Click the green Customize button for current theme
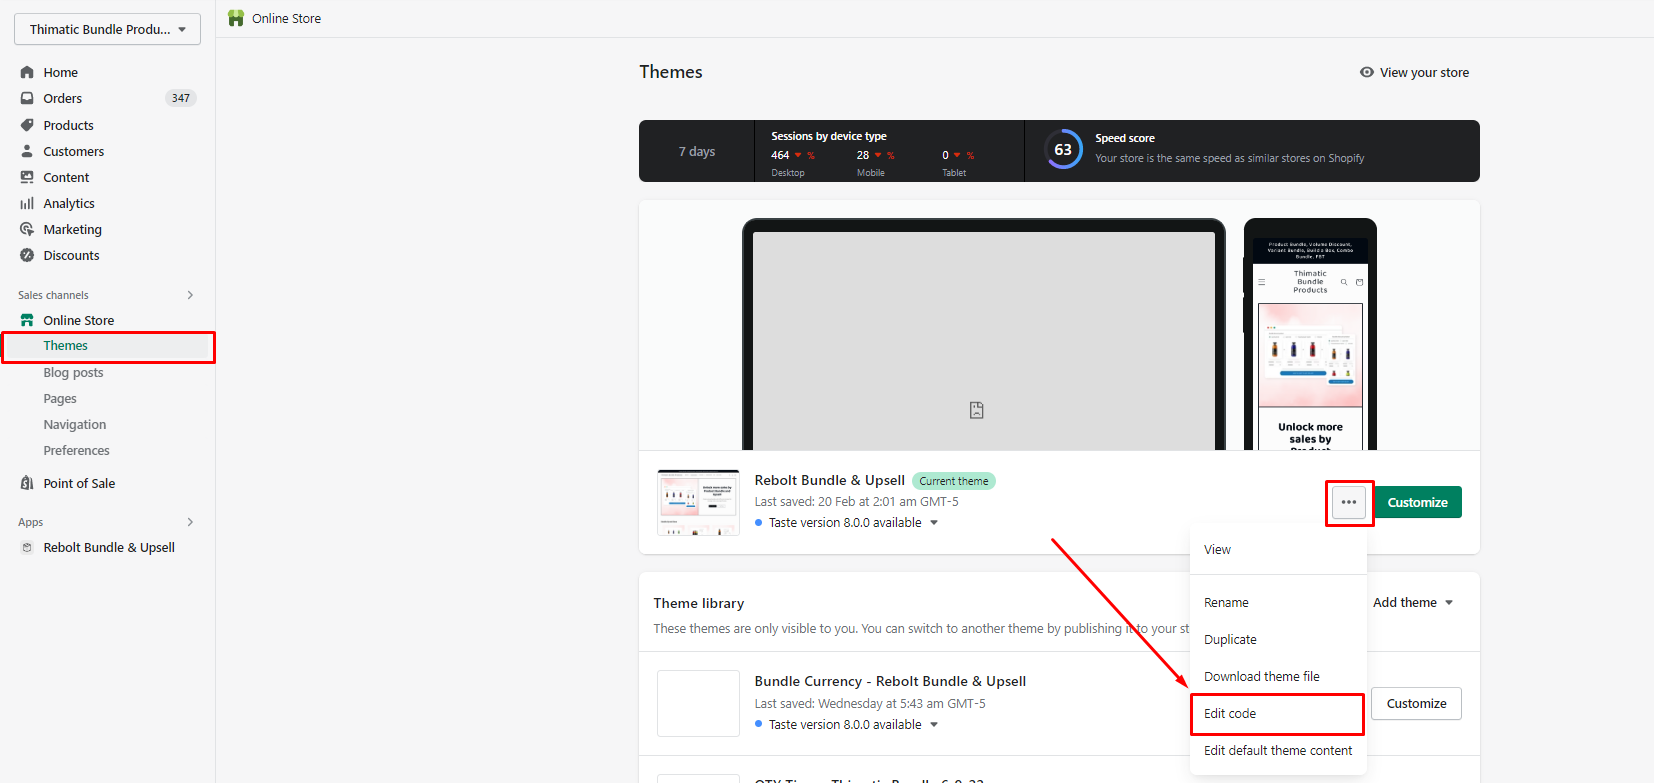 (x=1418, y=502)
